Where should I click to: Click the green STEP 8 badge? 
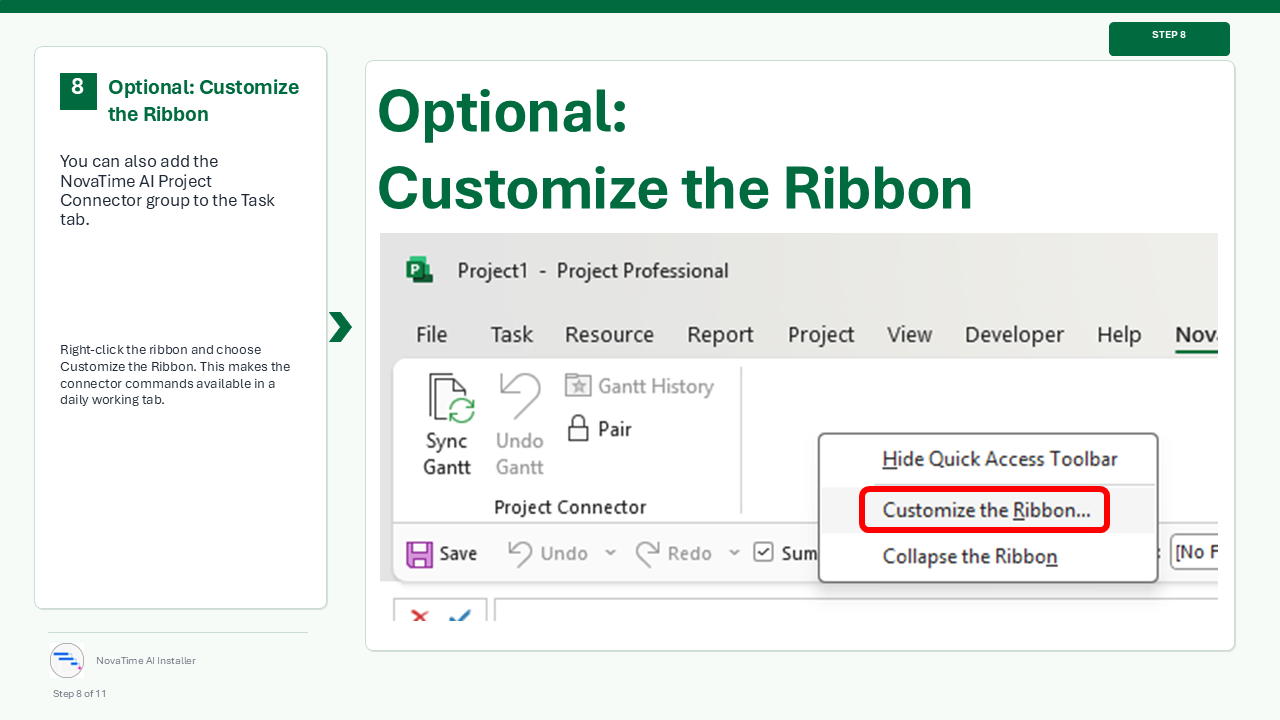click(x=1169, y=39)
